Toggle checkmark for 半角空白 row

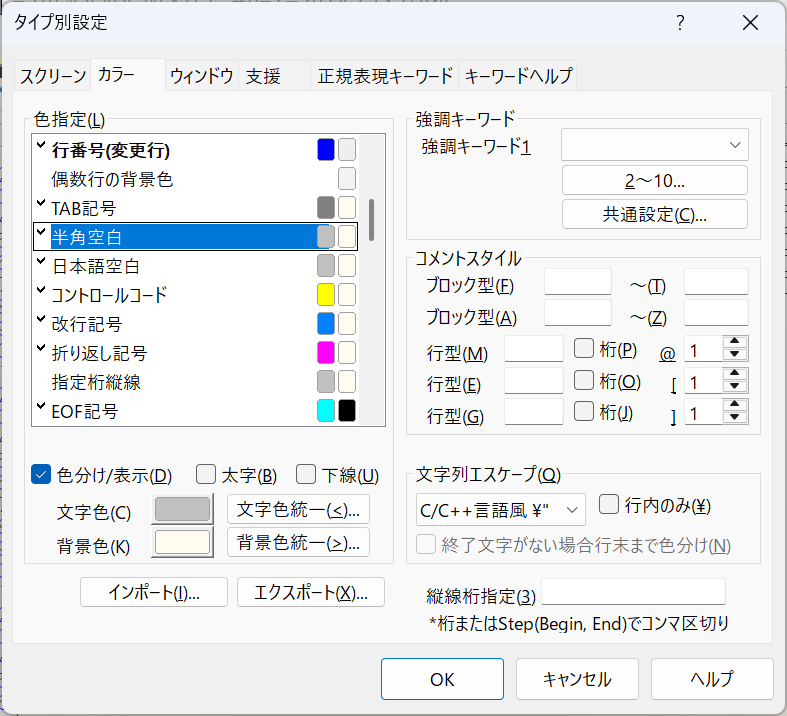pyautogui.click(x=41, y=232)
